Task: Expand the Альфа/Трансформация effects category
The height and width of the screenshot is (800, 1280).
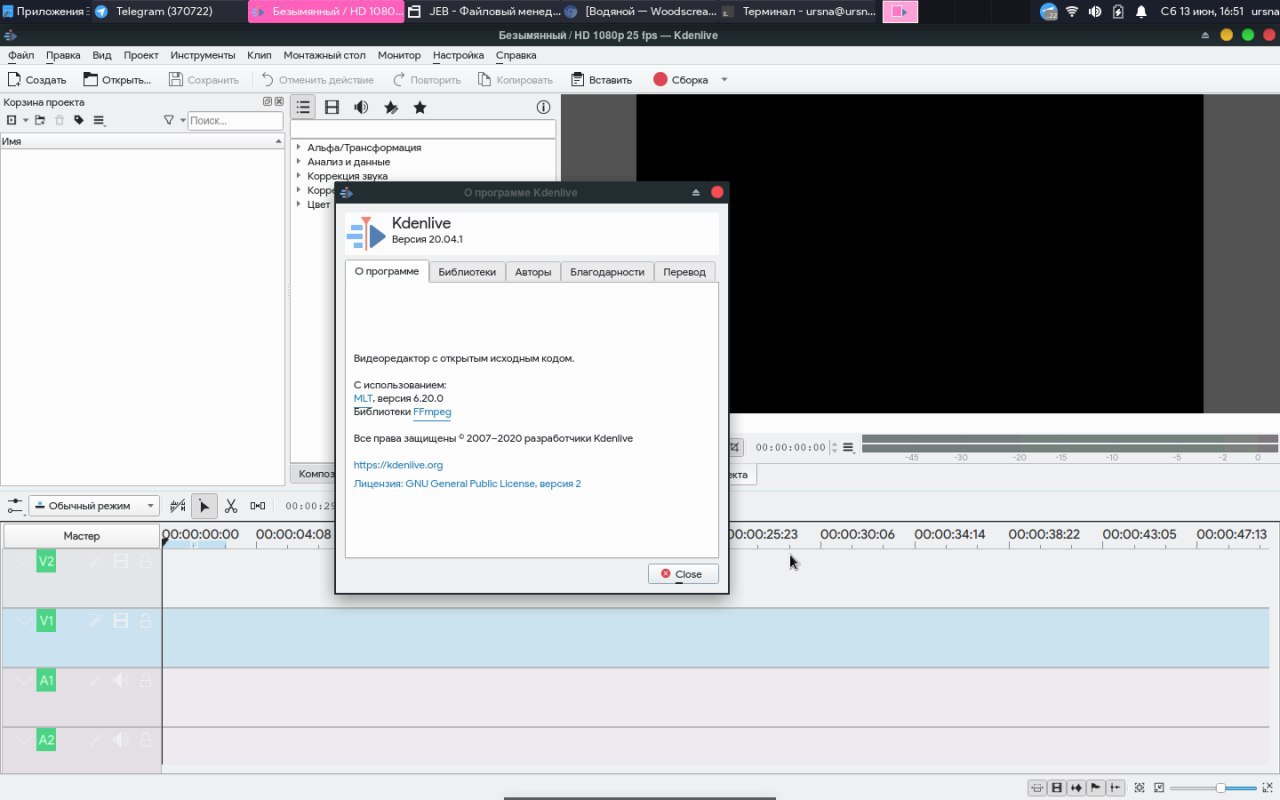Action: pos(299,148)
